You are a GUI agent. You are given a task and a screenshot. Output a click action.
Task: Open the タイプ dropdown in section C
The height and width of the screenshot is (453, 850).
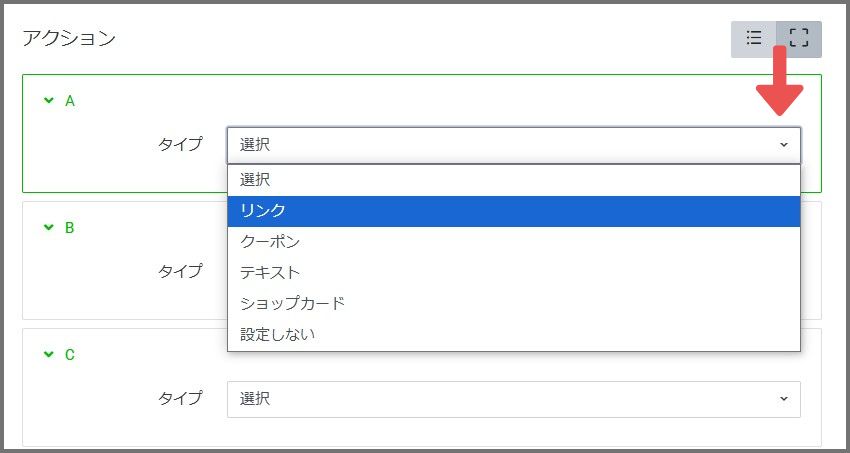coord(513,399)
